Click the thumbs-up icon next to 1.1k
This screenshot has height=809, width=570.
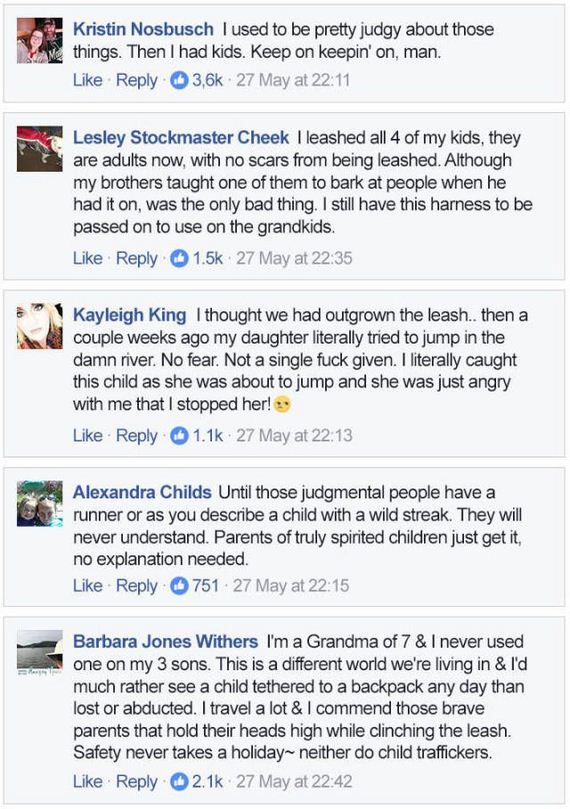pos(179,435)
